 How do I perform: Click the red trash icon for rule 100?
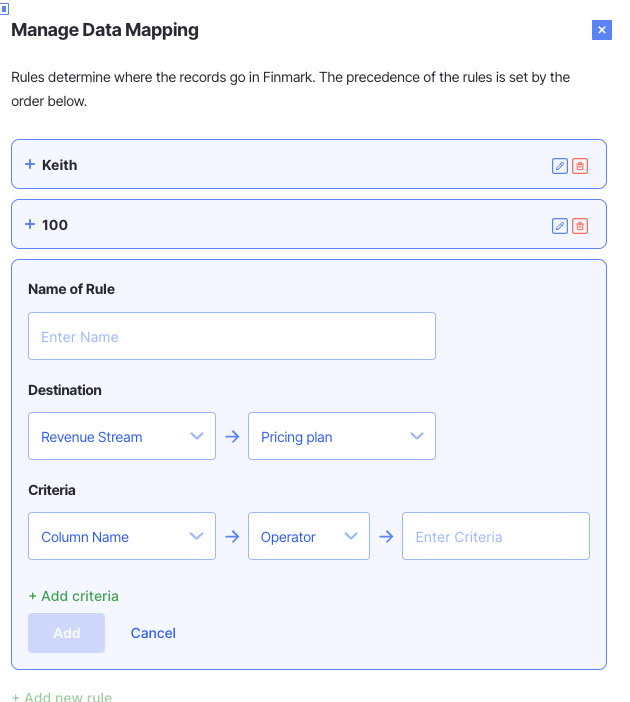click(x=580, y=226)
